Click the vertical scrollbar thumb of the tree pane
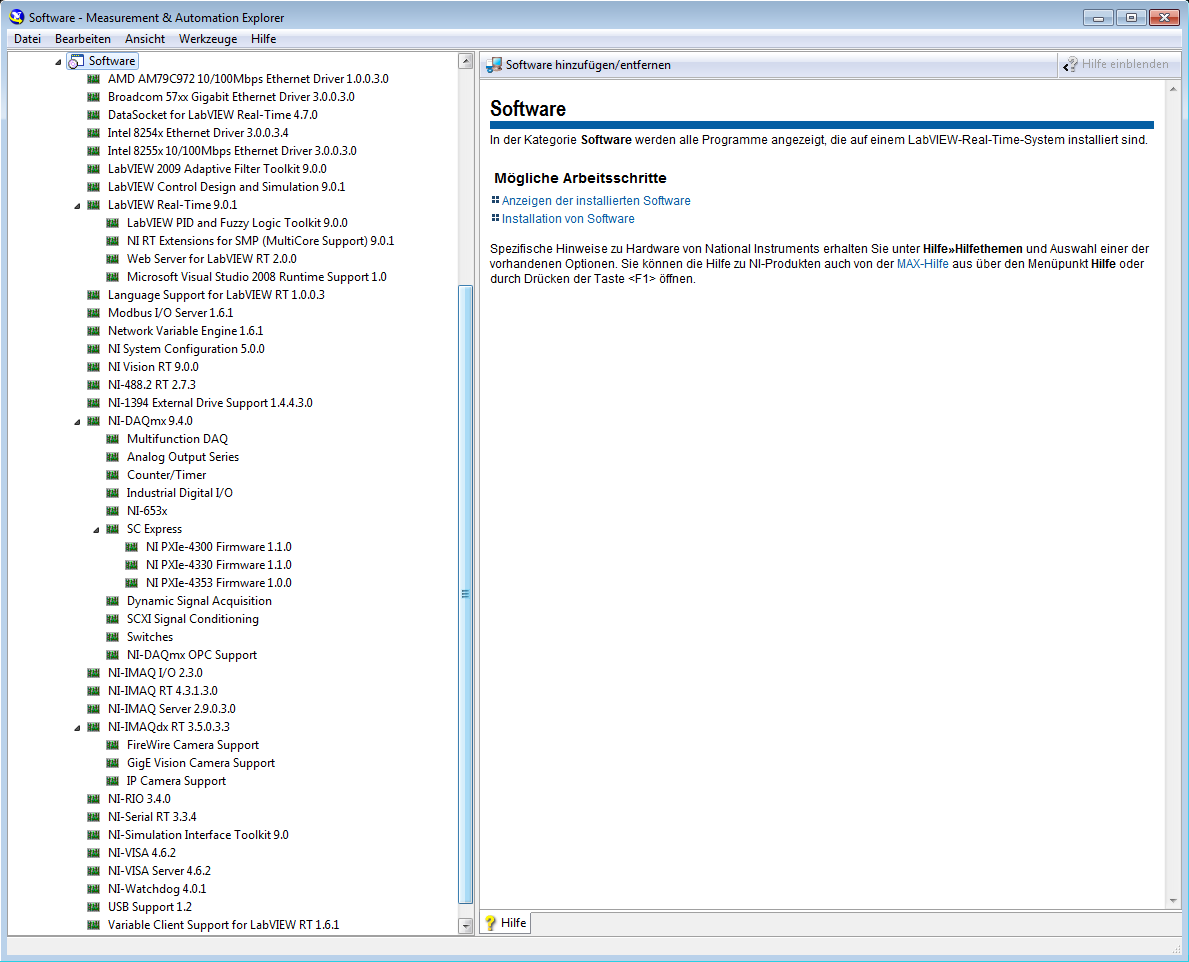This screenshot has width=1189, height=962. pyautogui.click(x=466, y=594)
